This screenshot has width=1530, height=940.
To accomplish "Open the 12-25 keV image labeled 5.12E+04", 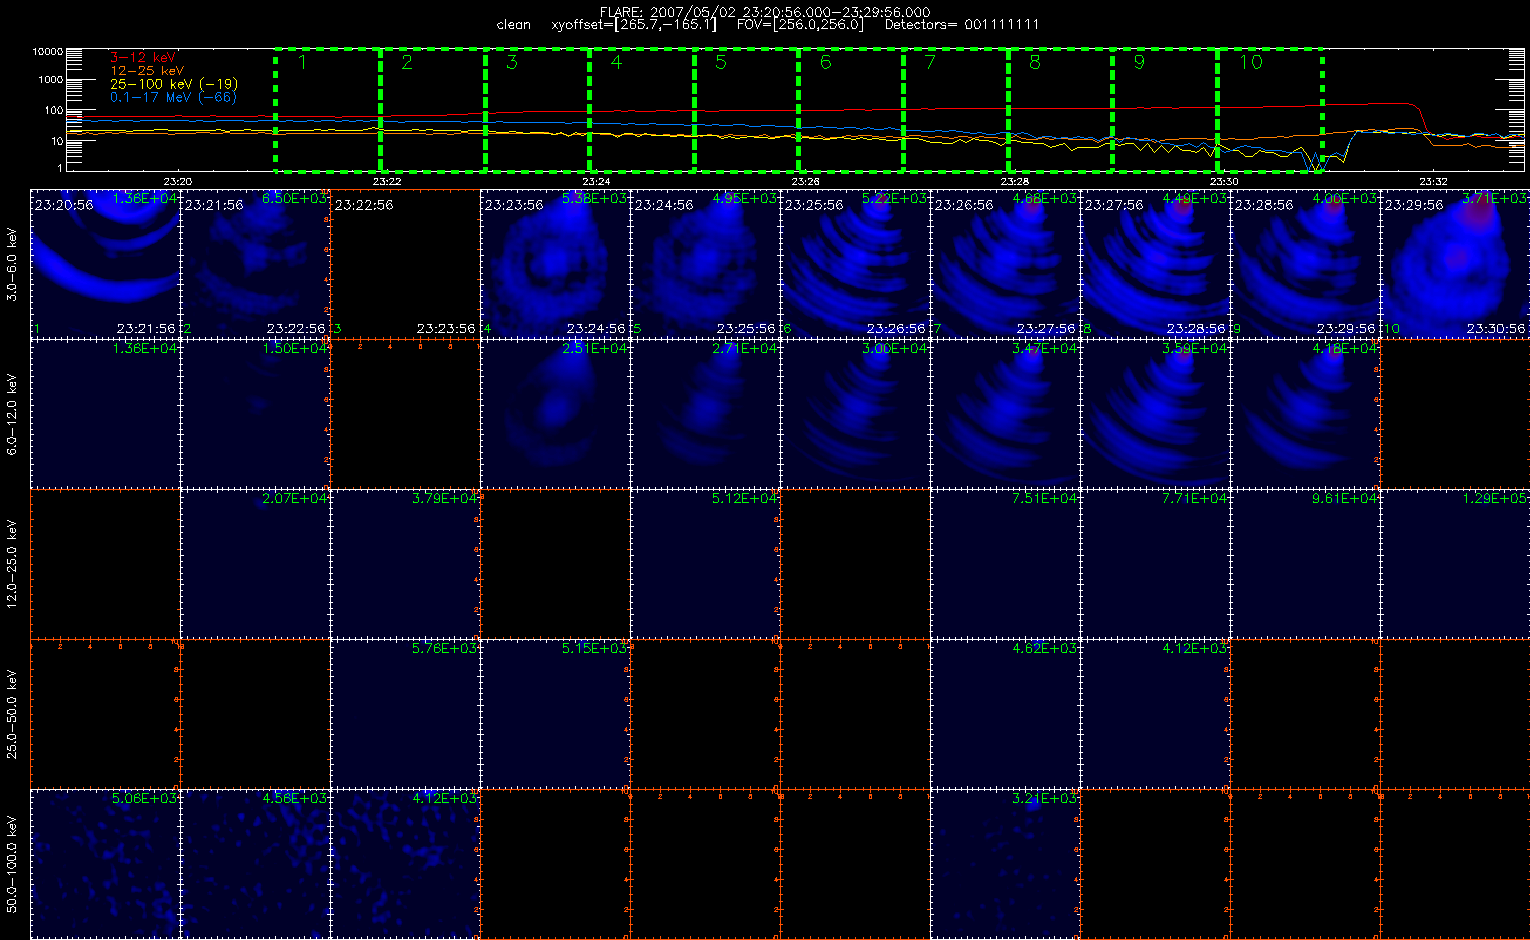I will (706, 563).
